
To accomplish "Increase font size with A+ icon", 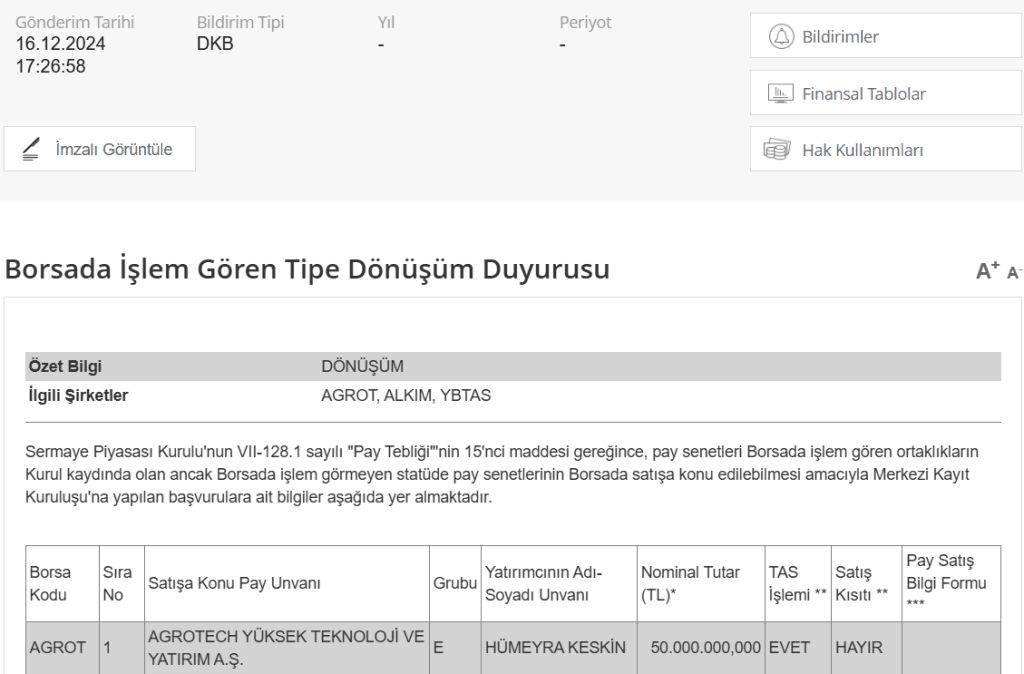I will [x=987, y=270].
